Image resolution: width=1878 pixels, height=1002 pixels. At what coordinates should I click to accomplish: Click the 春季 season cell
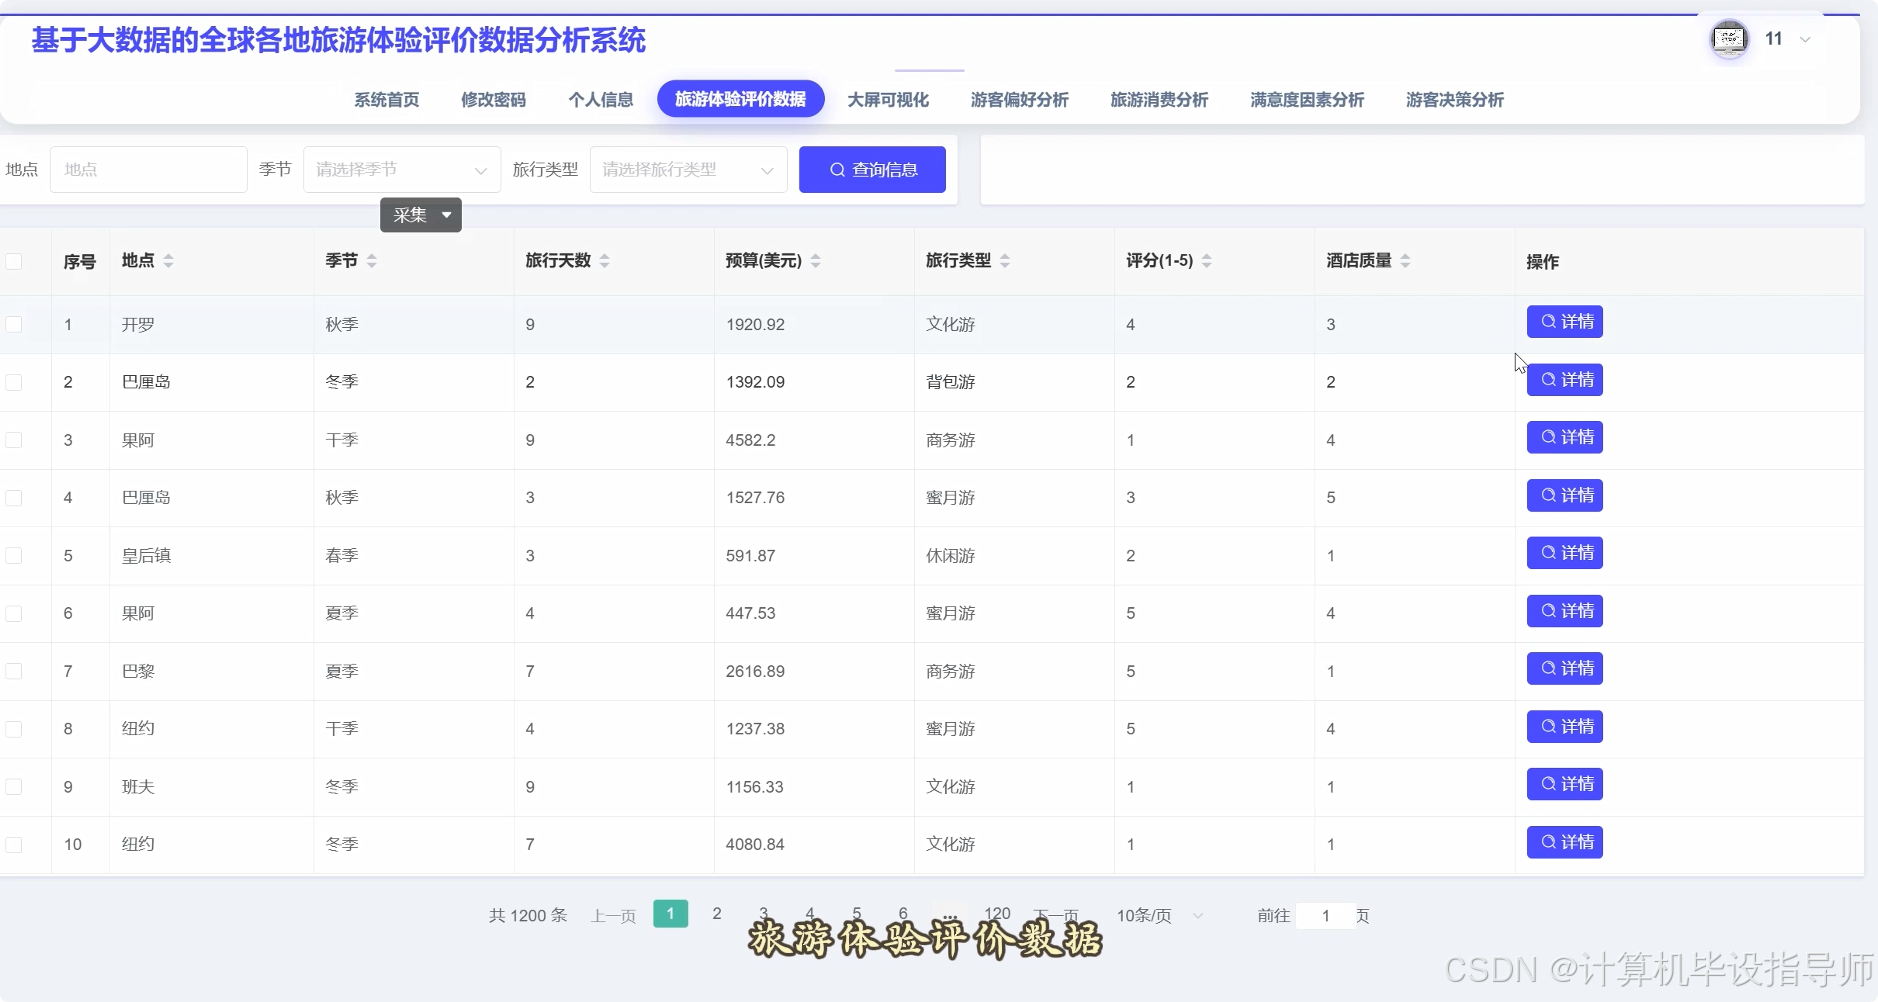(342, 556)
